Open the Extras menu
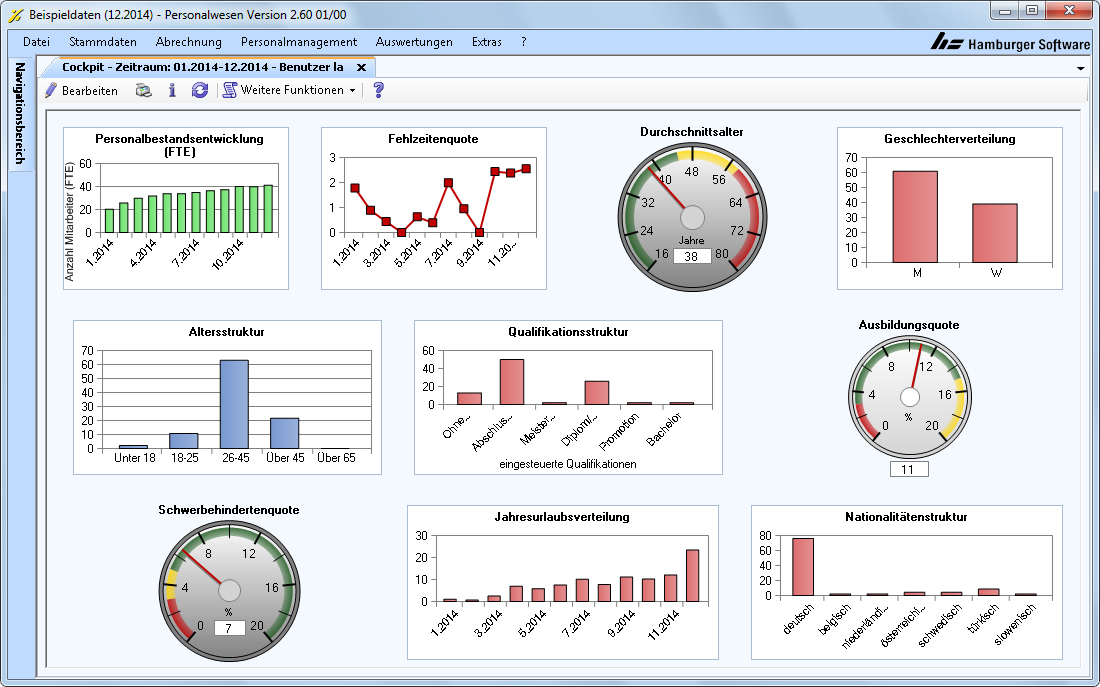Screen dimensions: 1100x687 point(487,42)
